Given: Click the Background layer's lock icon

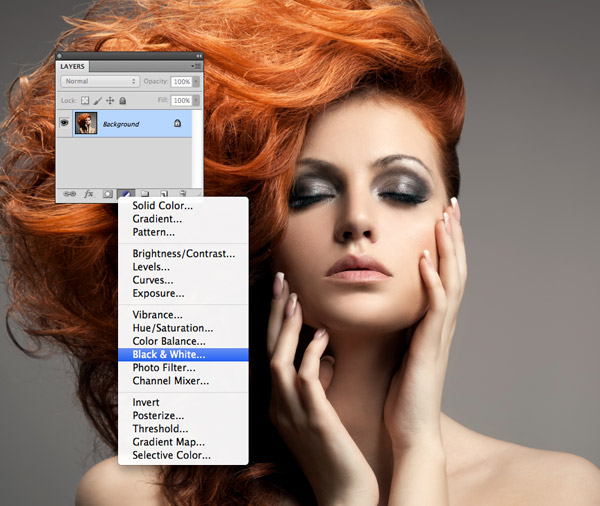Looking at the screenshot, I should [177, 123].
